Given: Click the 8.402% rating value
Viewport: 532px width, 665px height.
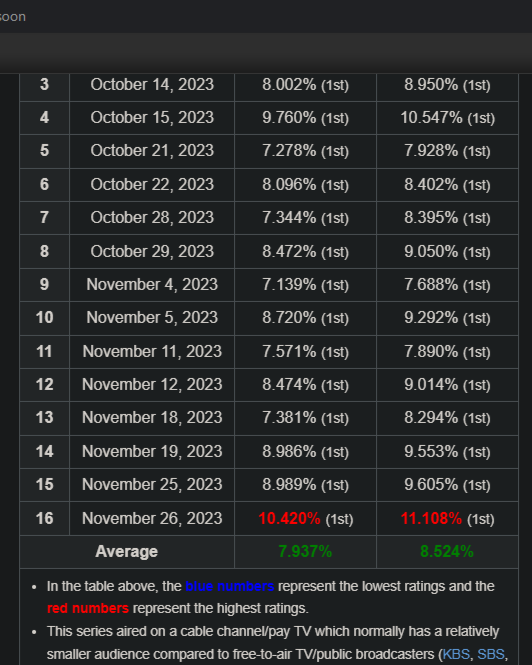Looking at the screenshot, I should [x=431, y=184].
